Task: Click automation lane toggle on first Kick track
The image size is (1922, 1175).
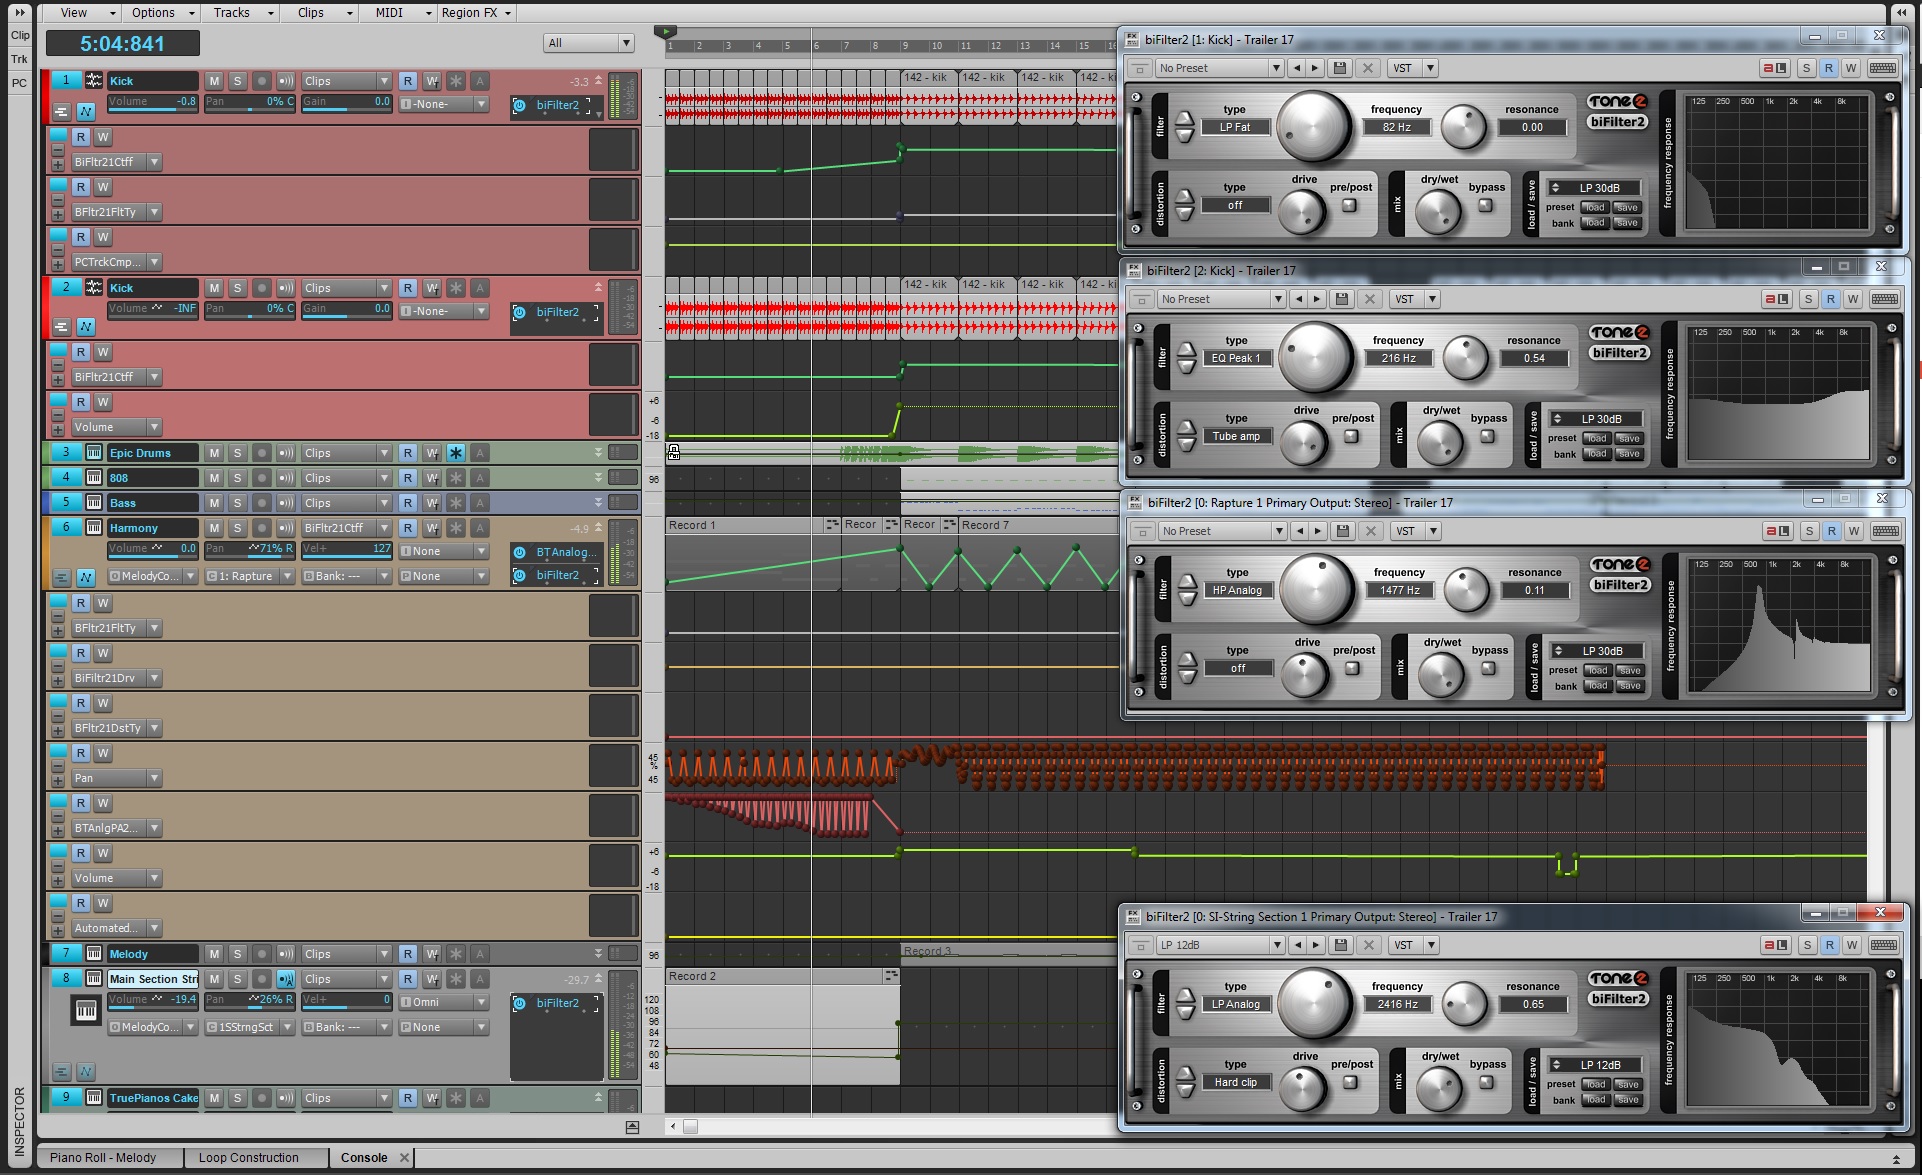Action: pos(61,112)
